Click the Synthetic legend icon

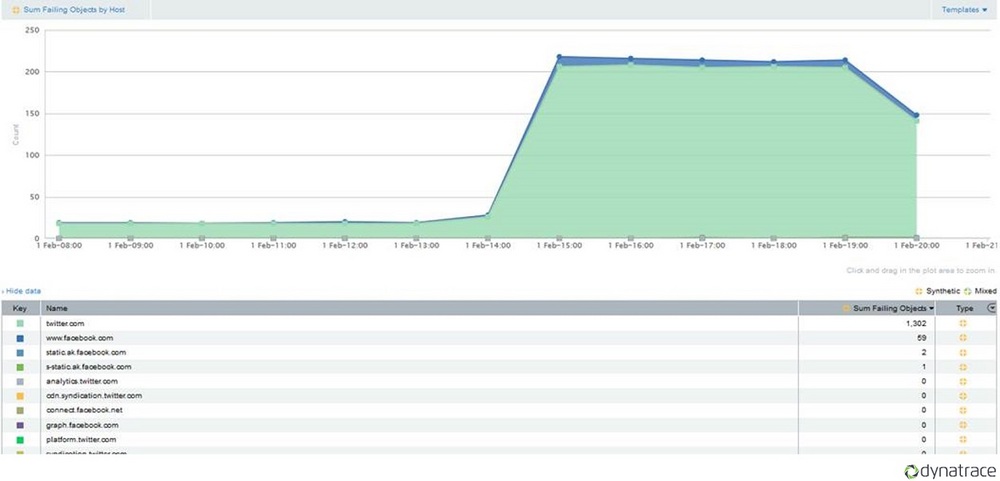[x=919, y=291]
